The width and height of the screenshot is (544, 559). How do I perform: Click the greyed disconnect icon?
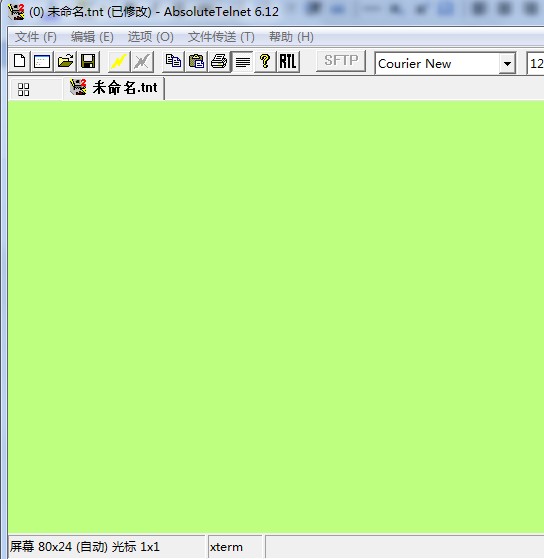142,62
